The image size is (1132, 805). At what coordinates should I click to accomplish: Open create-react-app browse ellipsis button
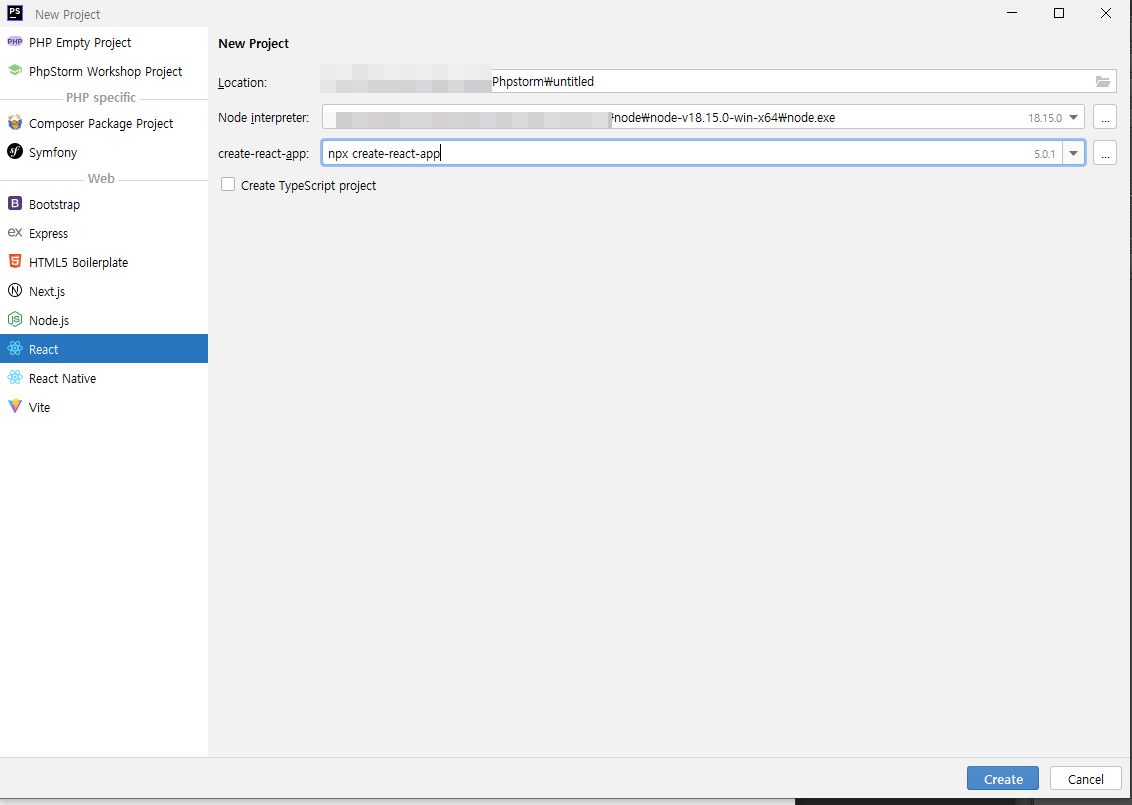click(x=1105, y=154)
